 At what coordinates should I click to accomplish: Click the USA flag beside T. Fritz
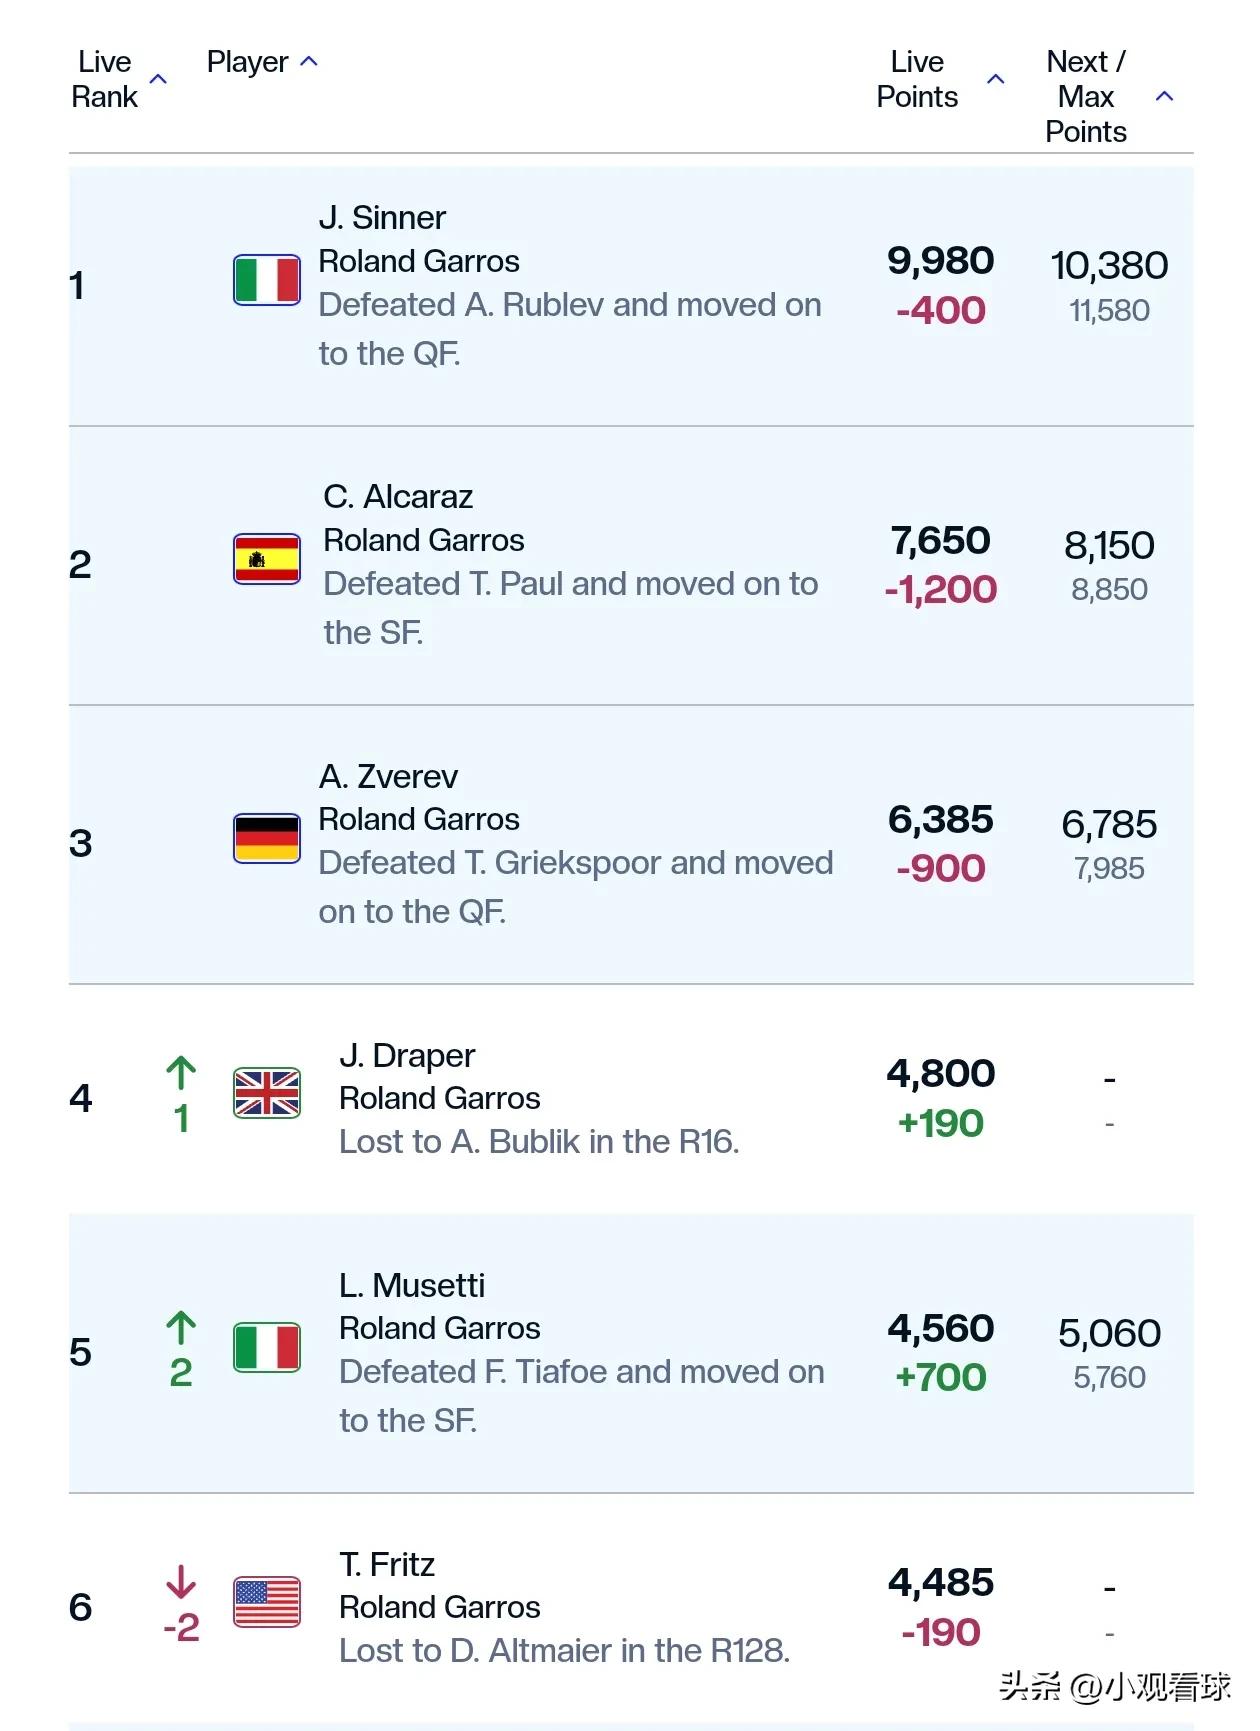[x=267, y=1602]
